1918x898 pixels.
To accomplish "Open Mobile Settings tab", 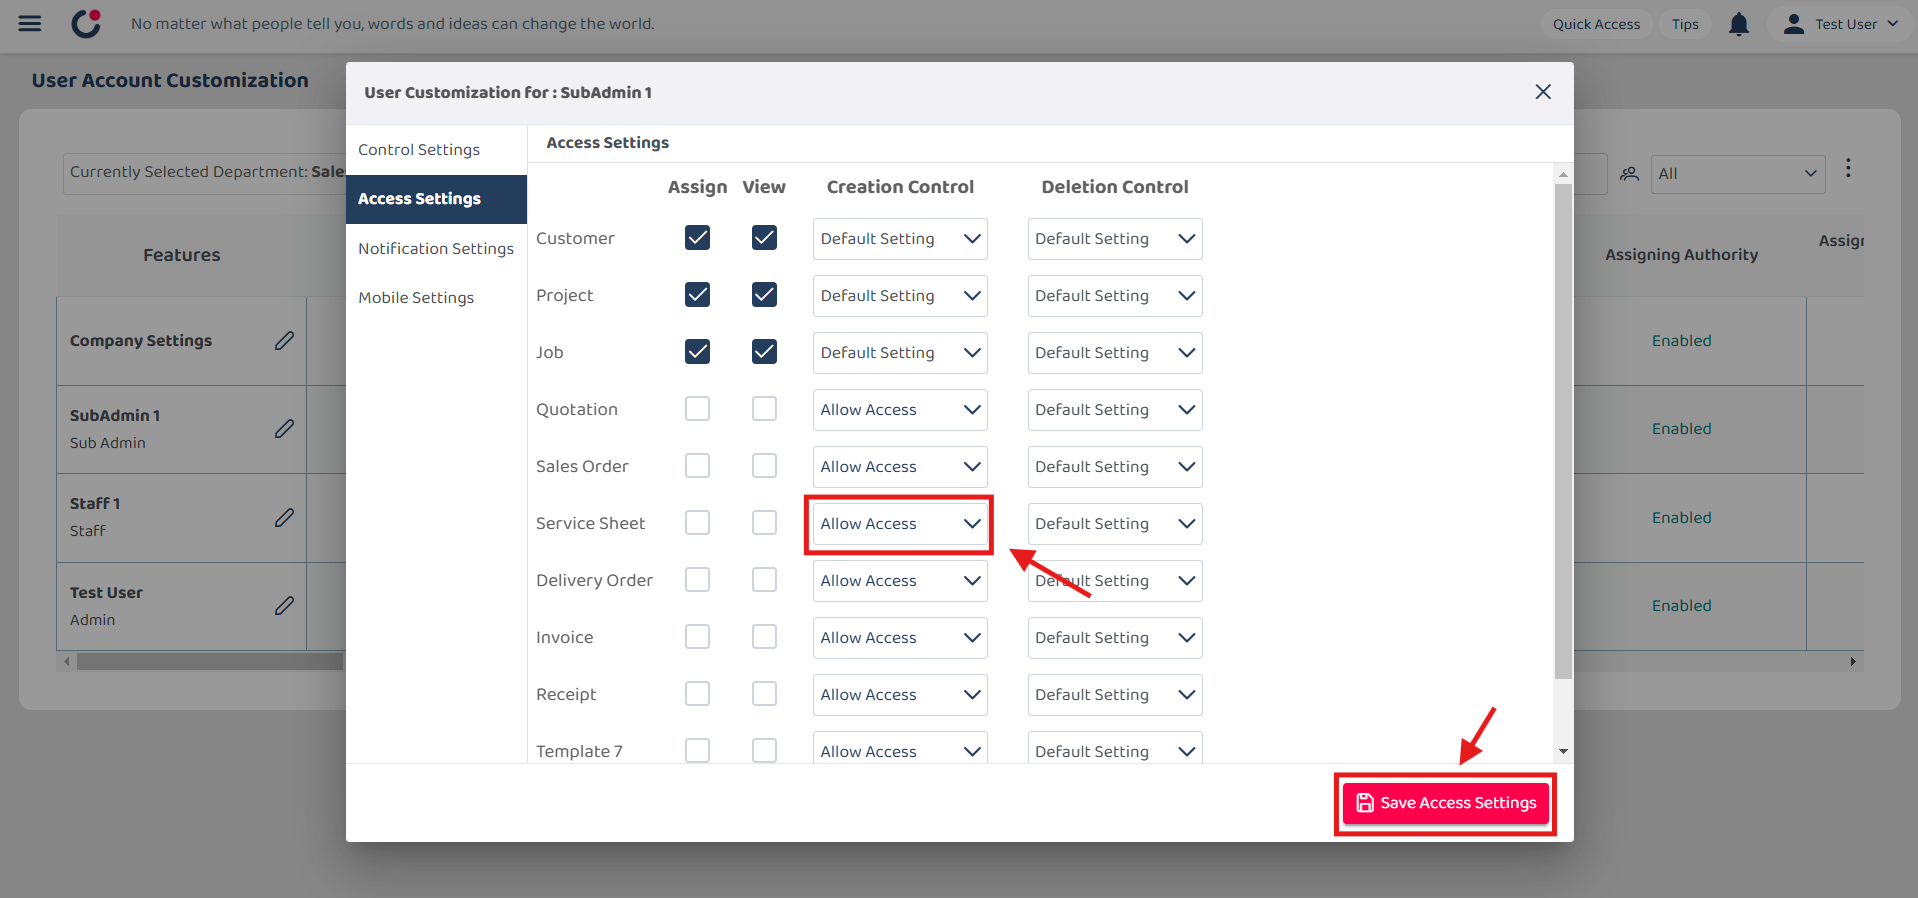I will click(436, 298).
